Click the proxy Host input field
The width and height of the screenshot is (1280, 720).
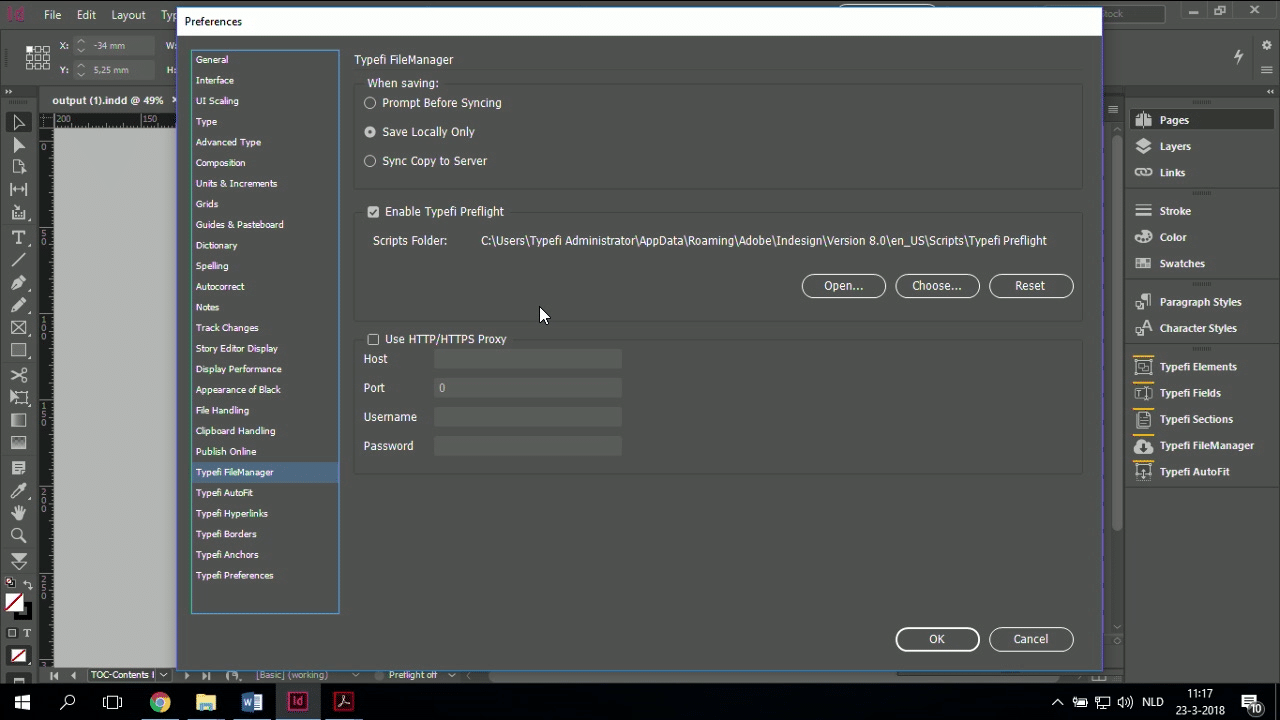528,359
